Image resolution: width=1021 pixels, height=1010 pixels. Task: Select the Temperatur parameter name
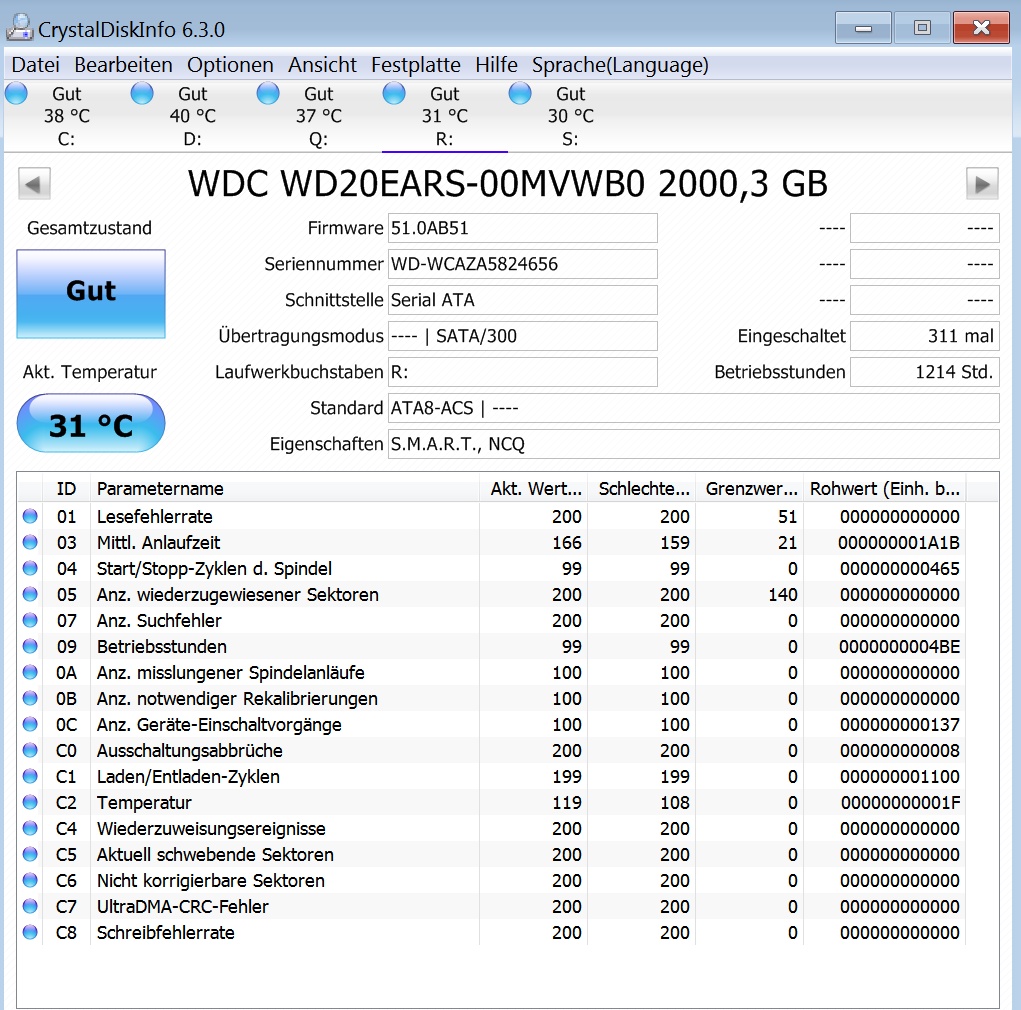coord(145,803)
